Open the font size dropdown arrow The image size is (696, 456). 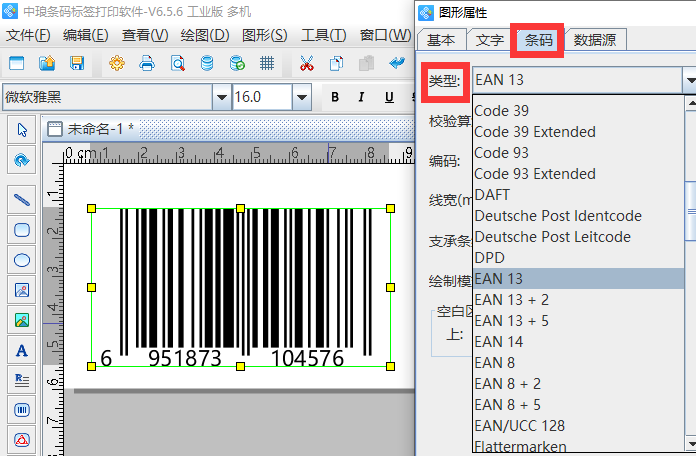301,97
